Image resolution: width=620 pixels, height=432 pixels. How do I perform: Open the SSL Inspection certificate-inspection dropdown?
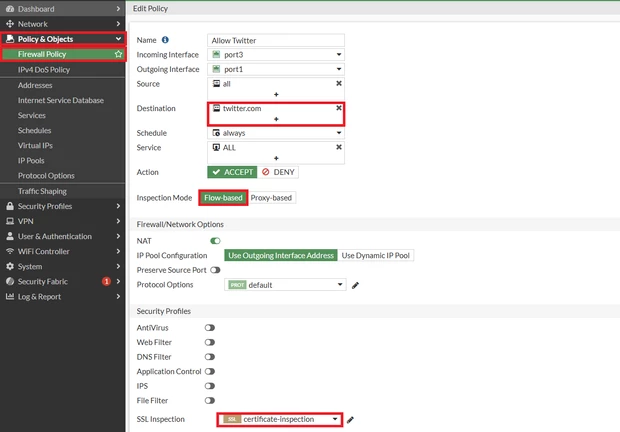[280, 419]
